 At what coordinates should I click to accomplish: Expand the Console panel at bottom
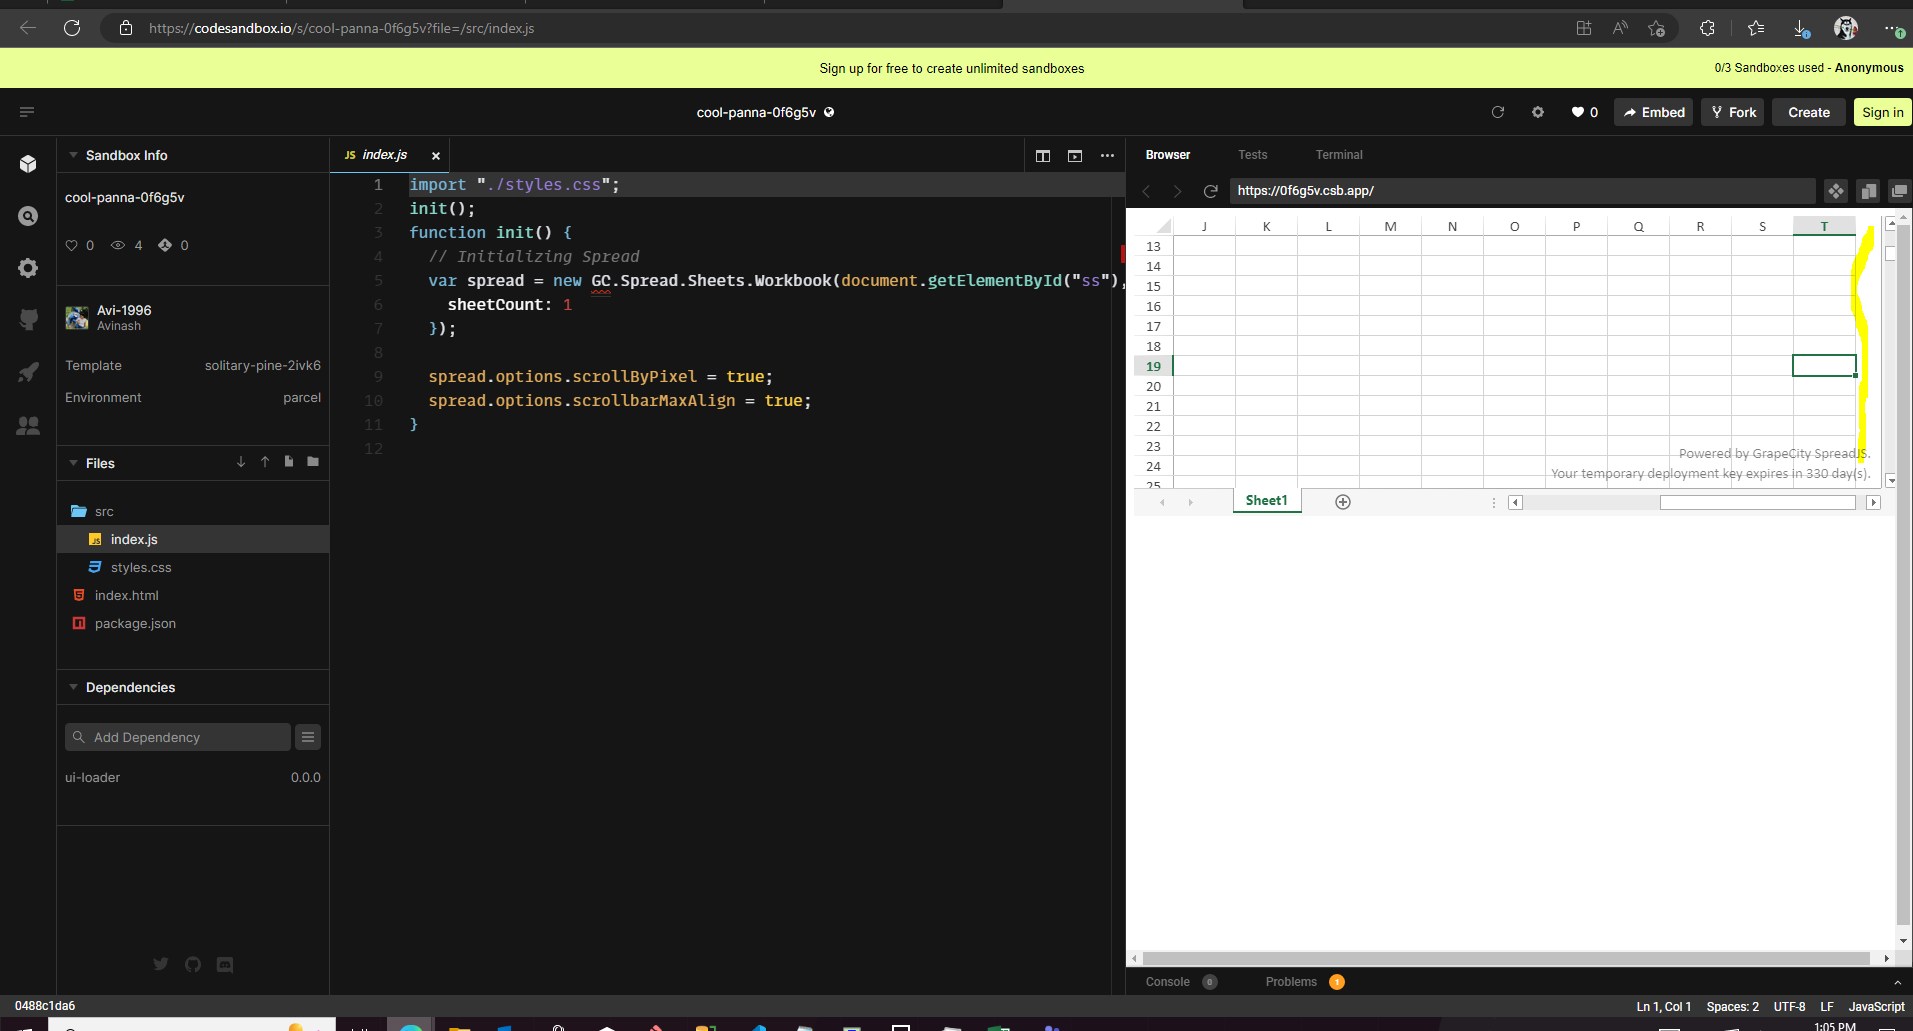1167,982
